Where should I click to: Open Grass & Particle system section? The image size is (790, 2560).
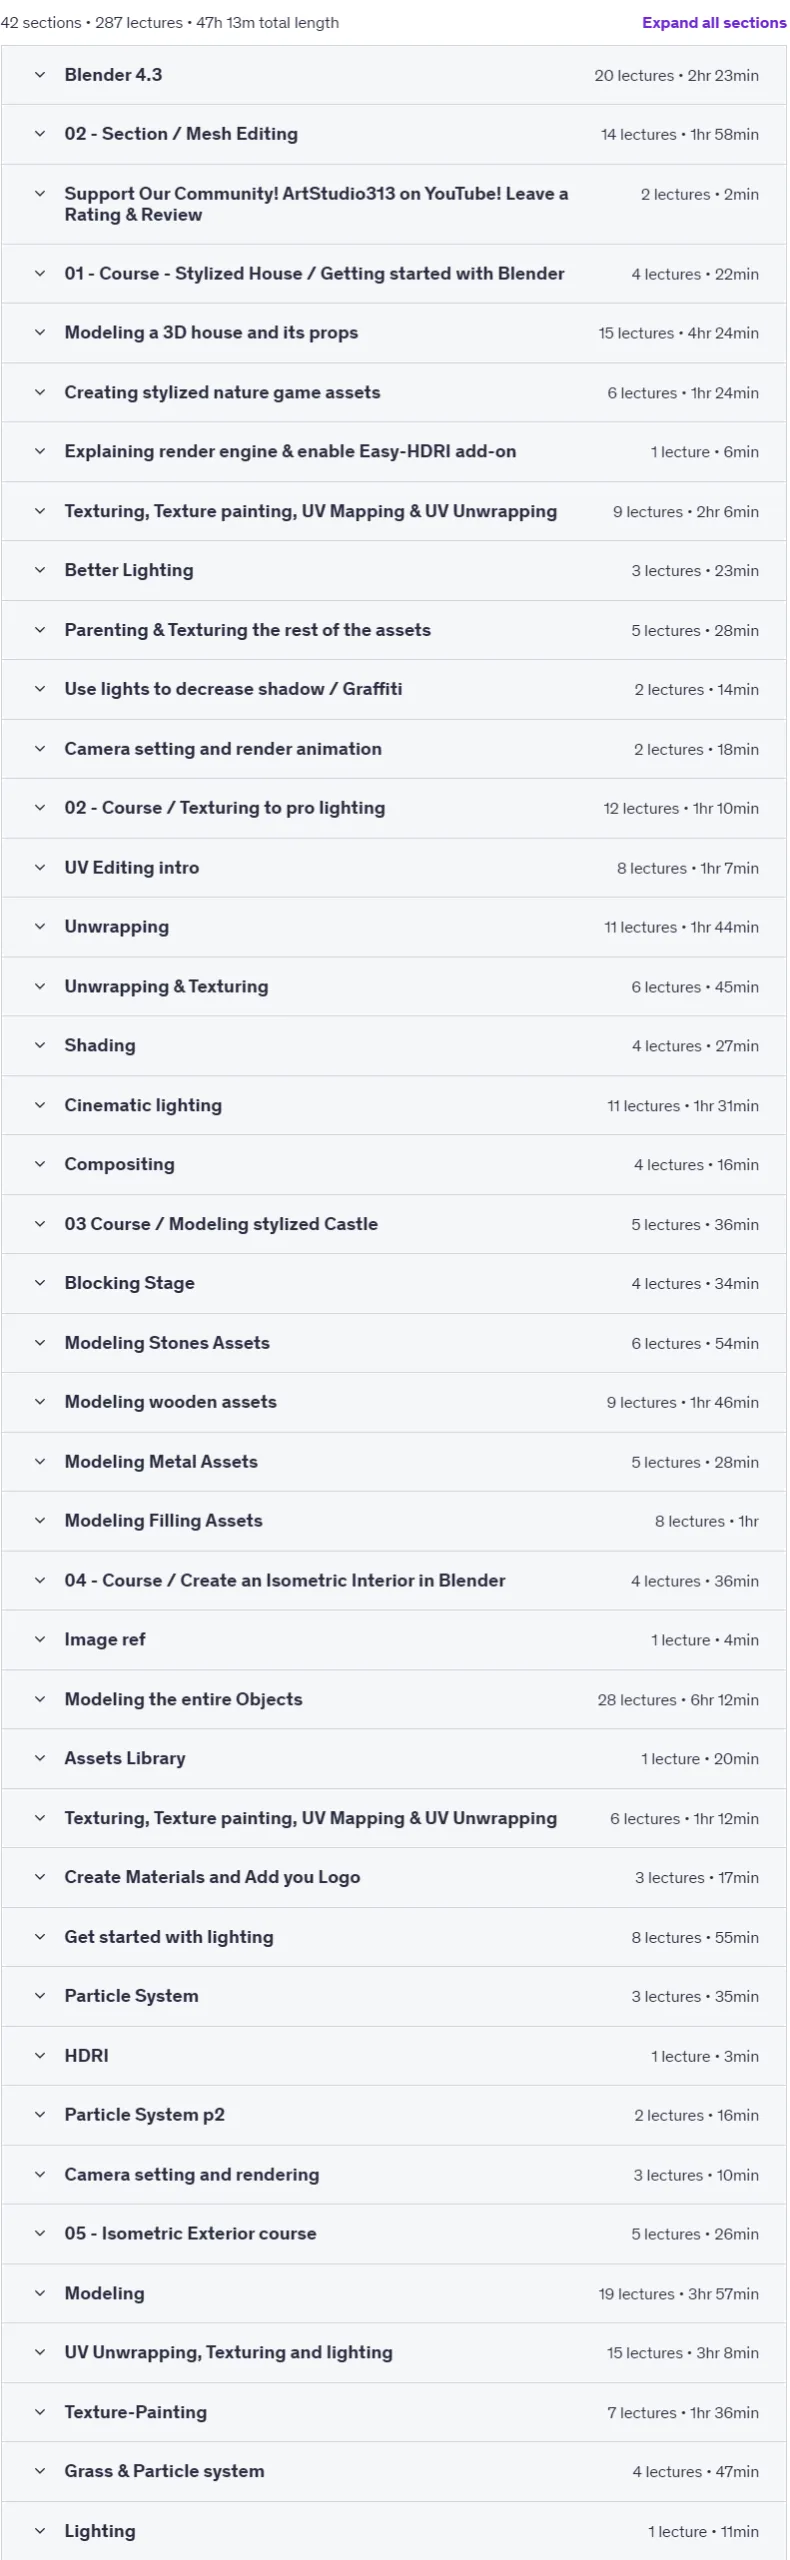click(x=393, y=2471)
